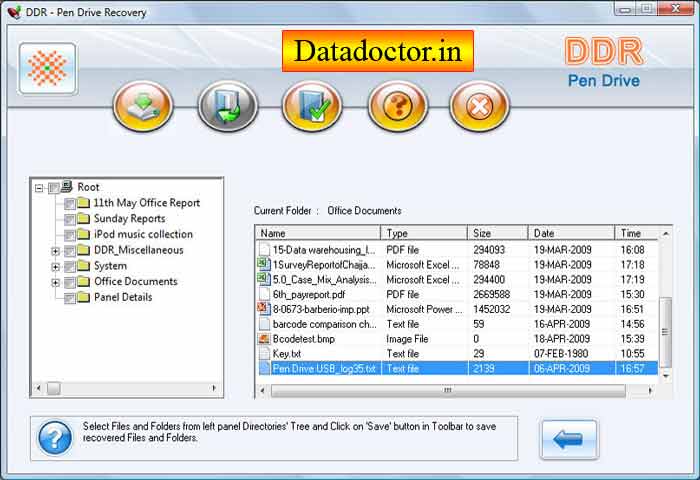
Task: Click the folder icon of Panel Details
Action: pyautogui.click(x=83, y=296)
